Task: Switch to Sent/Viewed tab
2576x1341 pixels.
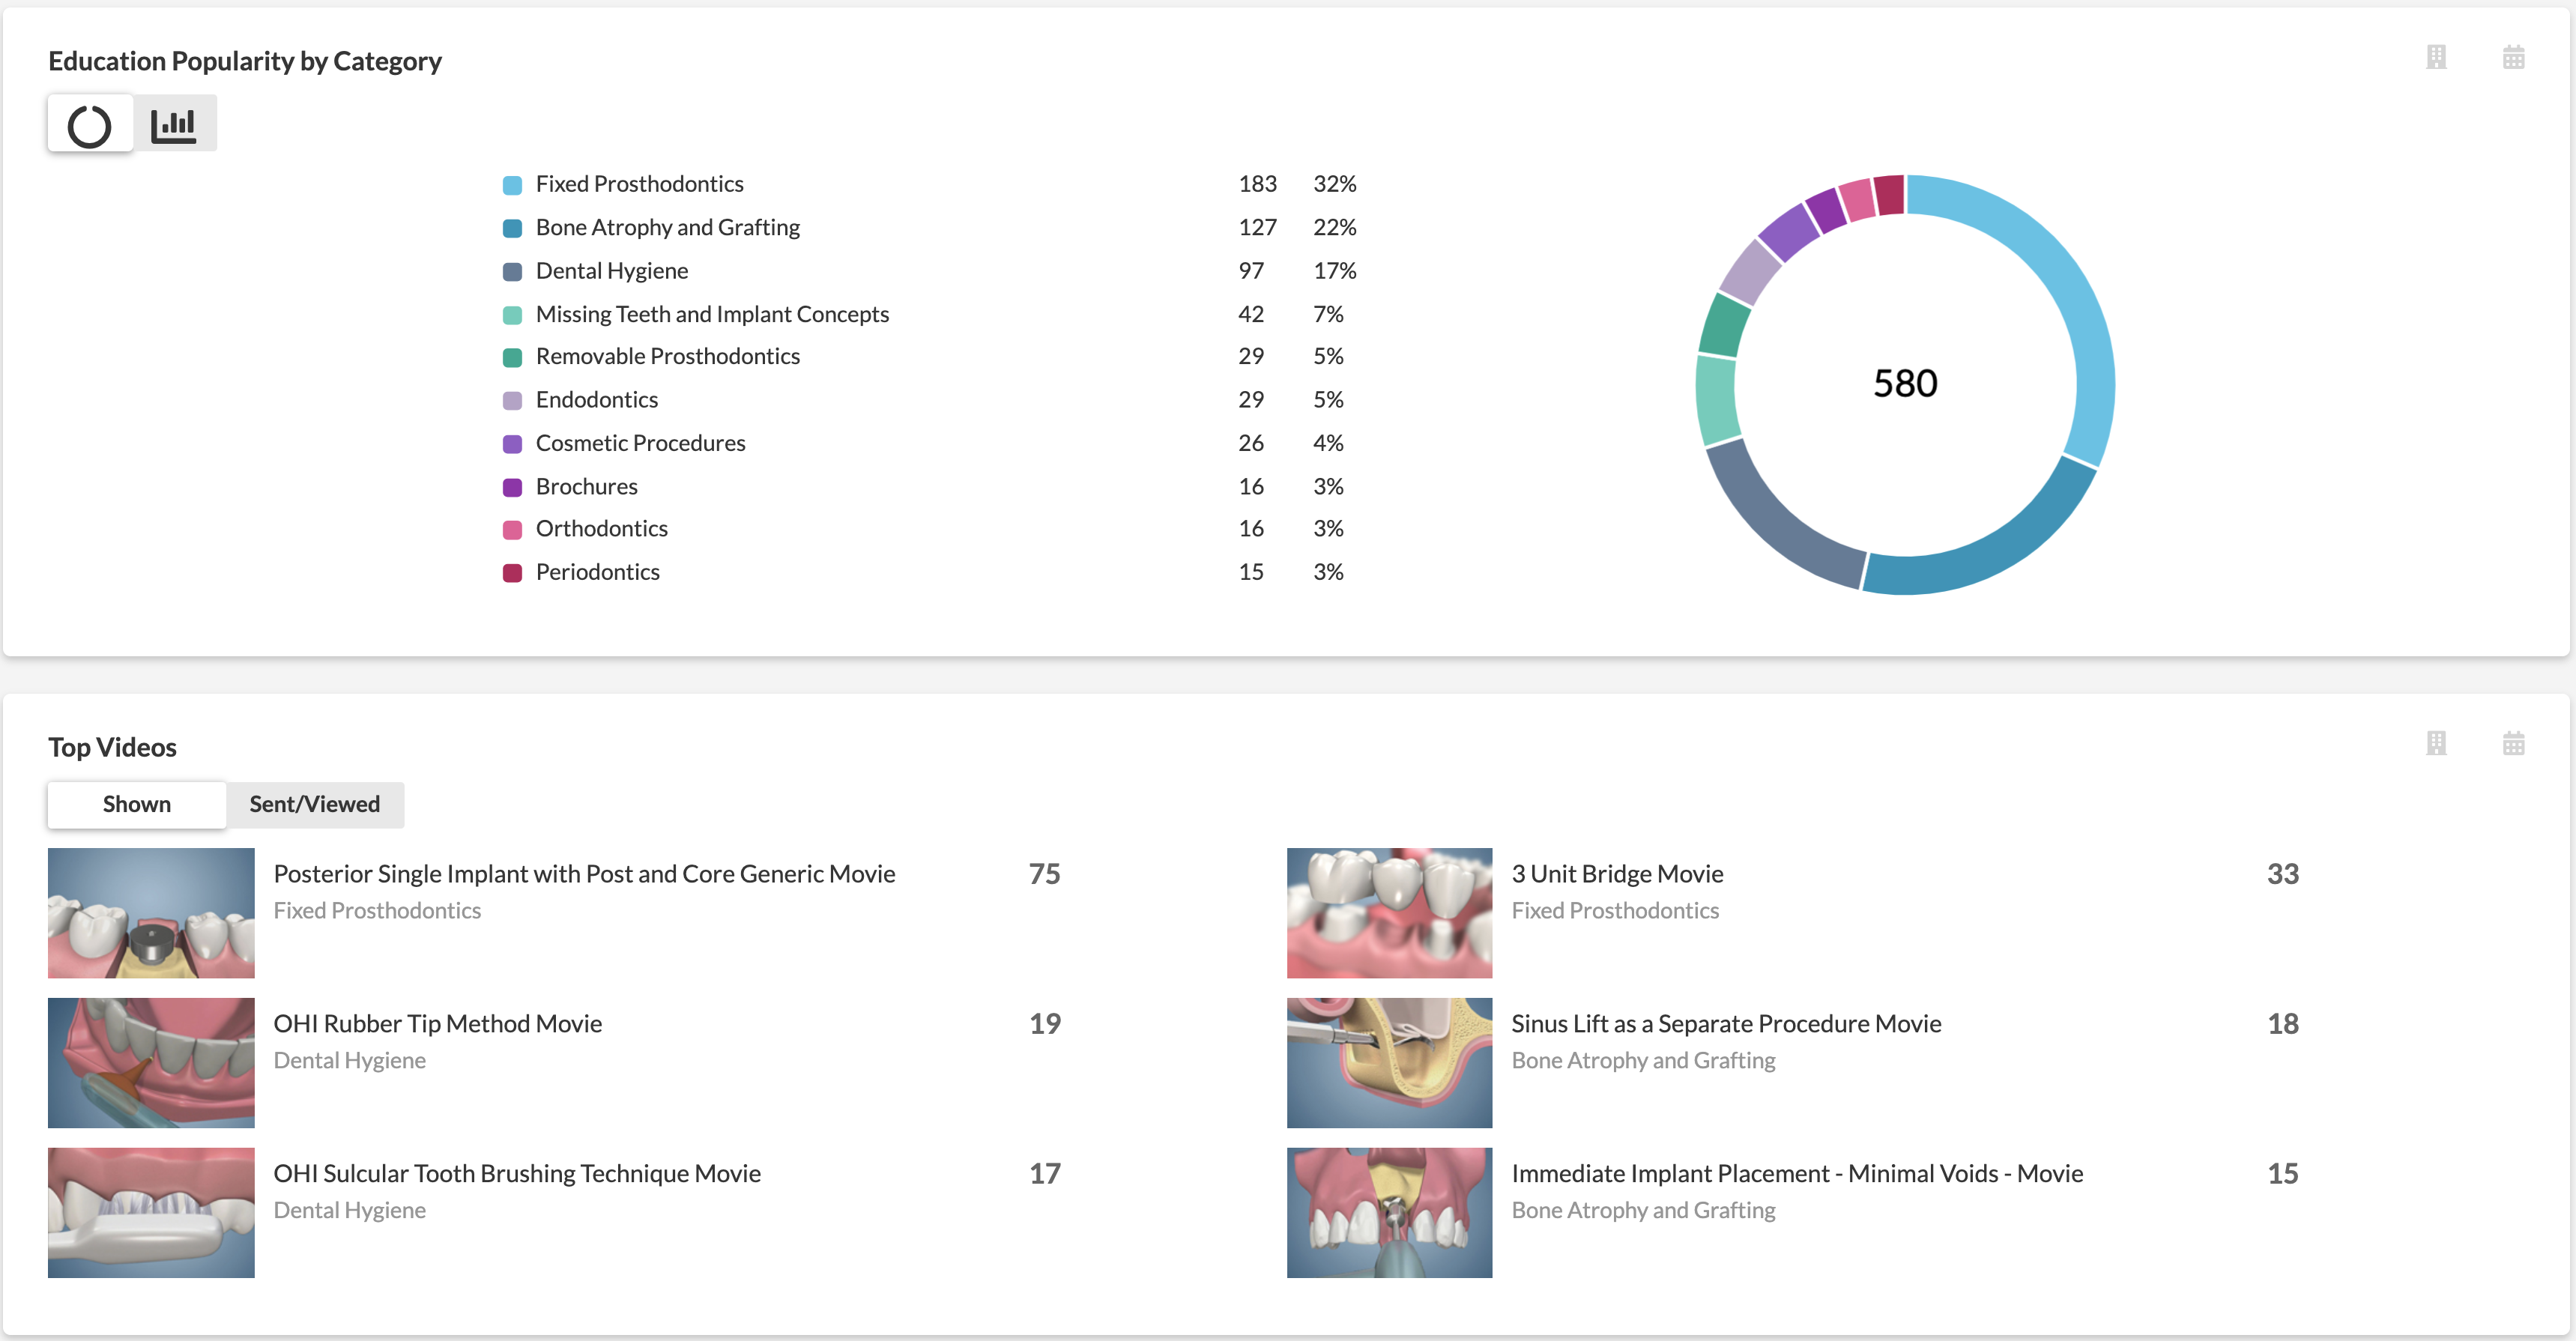Action: click(x=314, y=805)
